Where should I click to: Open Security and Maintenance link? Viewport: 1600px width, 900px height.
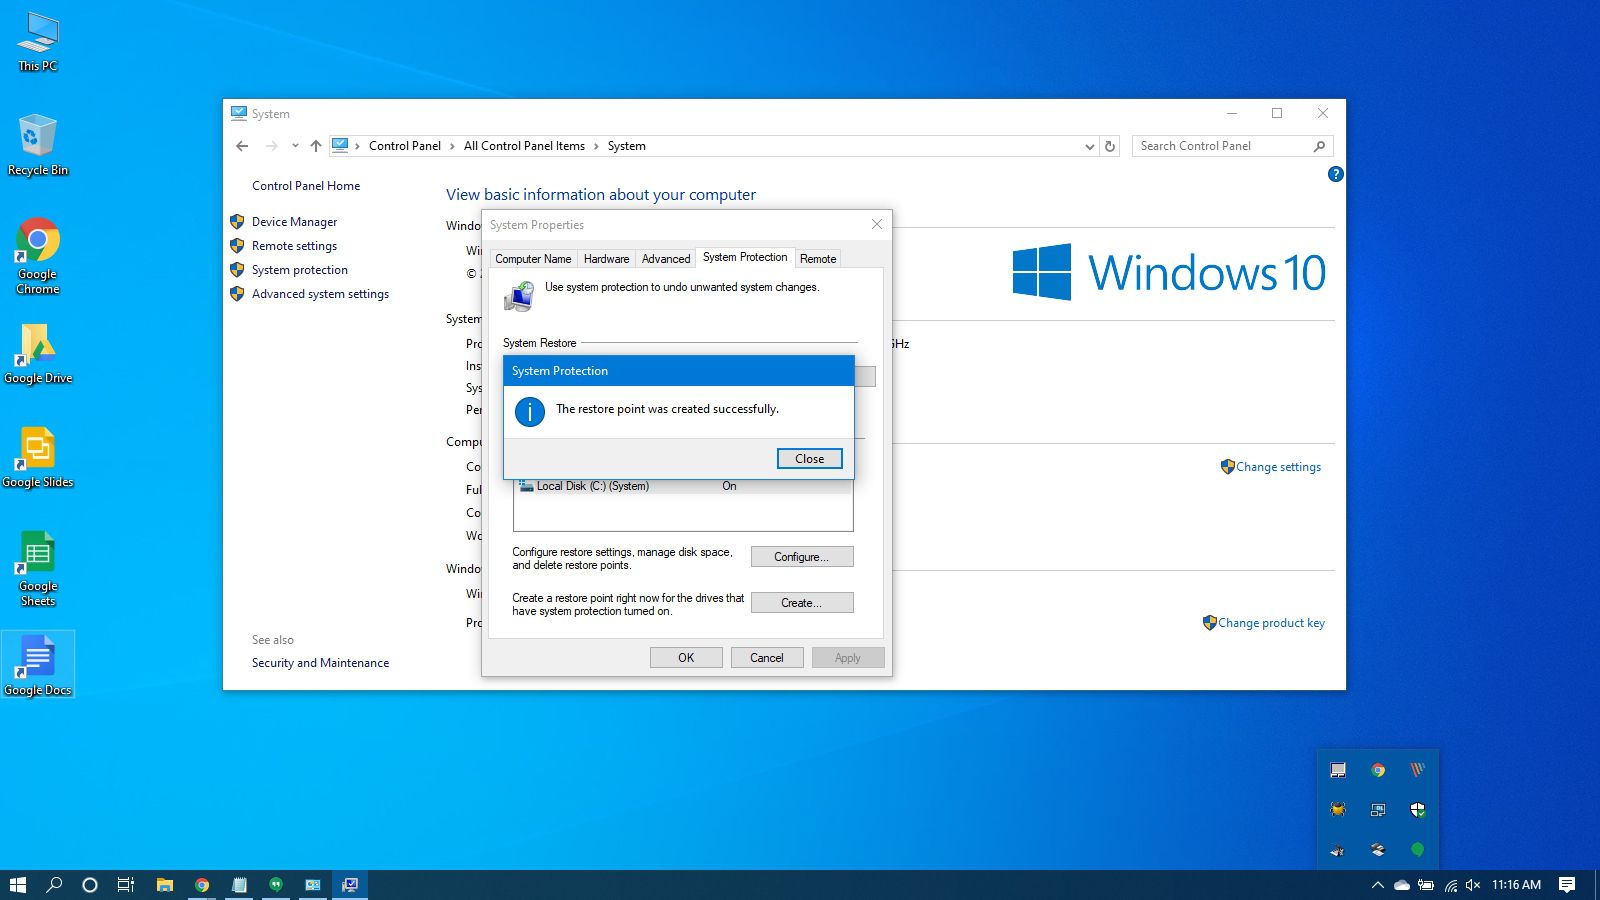tap(320, 663)
